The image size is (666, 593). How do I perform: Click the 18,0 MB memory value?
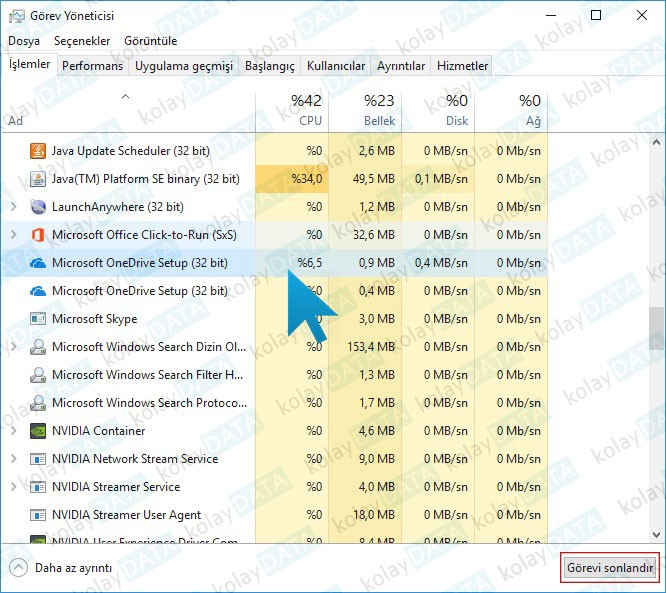click(374, 515)
